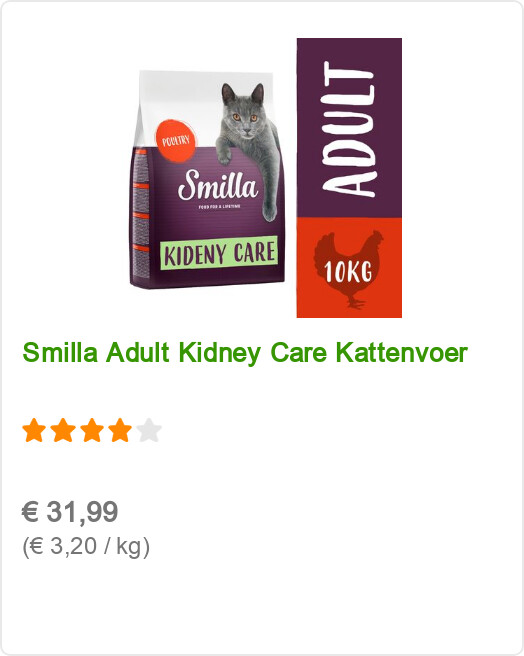This screenshot has width=524, height=656.
Task: Click the vertical ADULT purple banner
Action: [349, 128]
